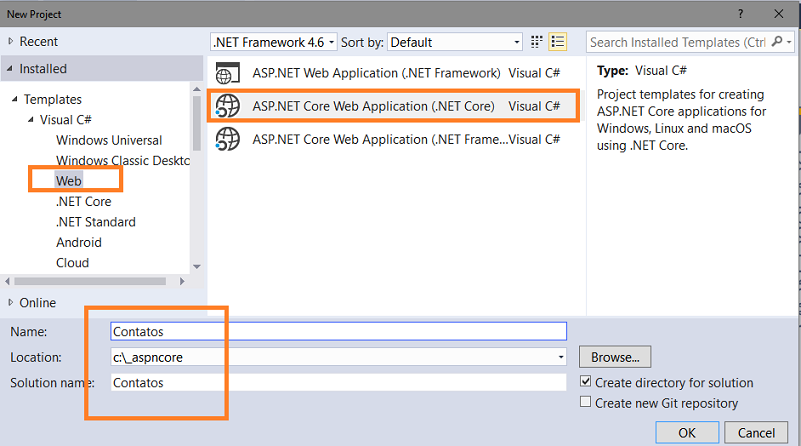Screen dimensions: 801x446
Task: Close the New Project dialog
Action: [778, 14]
